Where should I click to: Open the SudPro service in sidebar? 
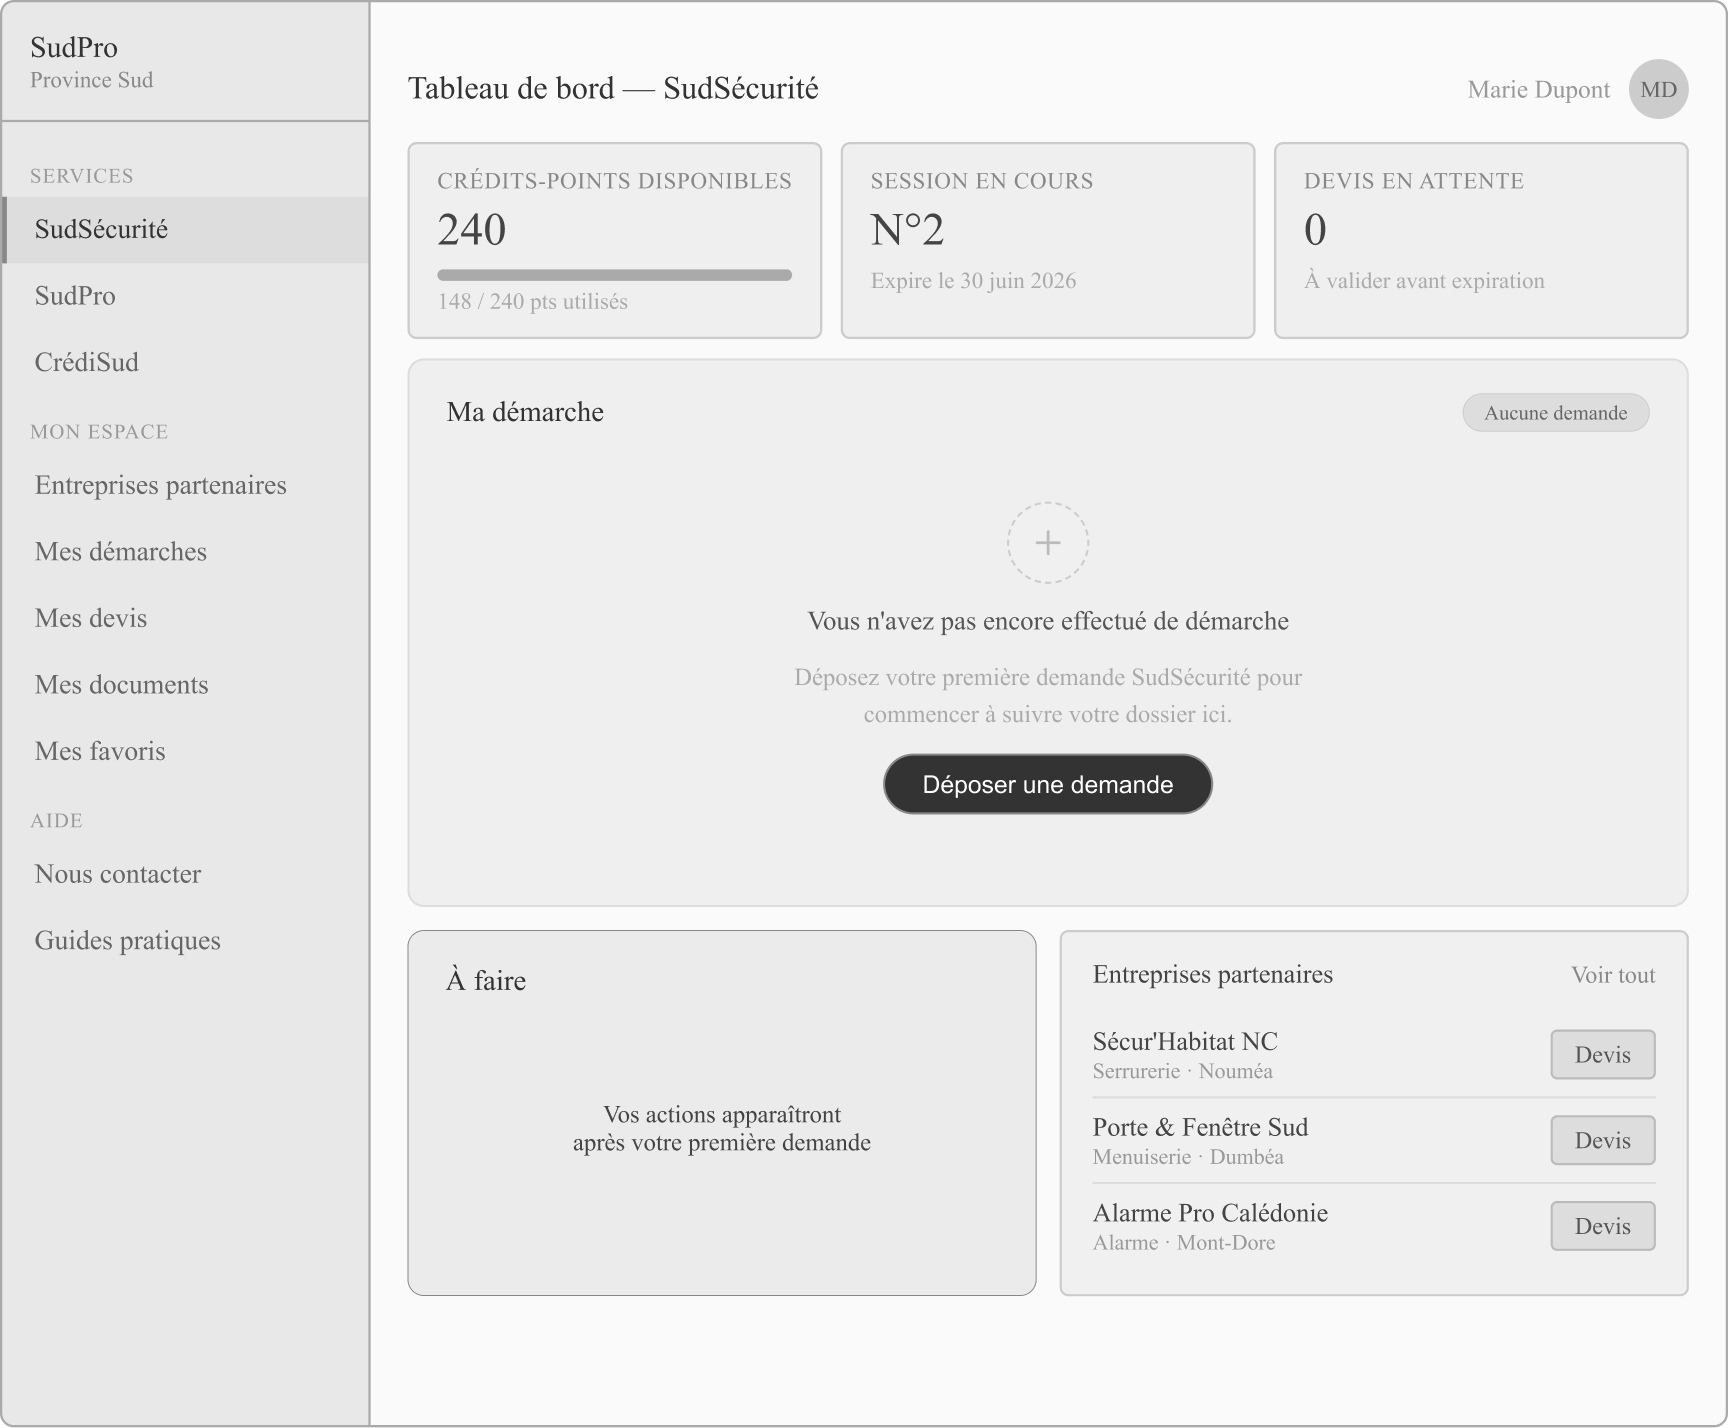coord(186,296)
